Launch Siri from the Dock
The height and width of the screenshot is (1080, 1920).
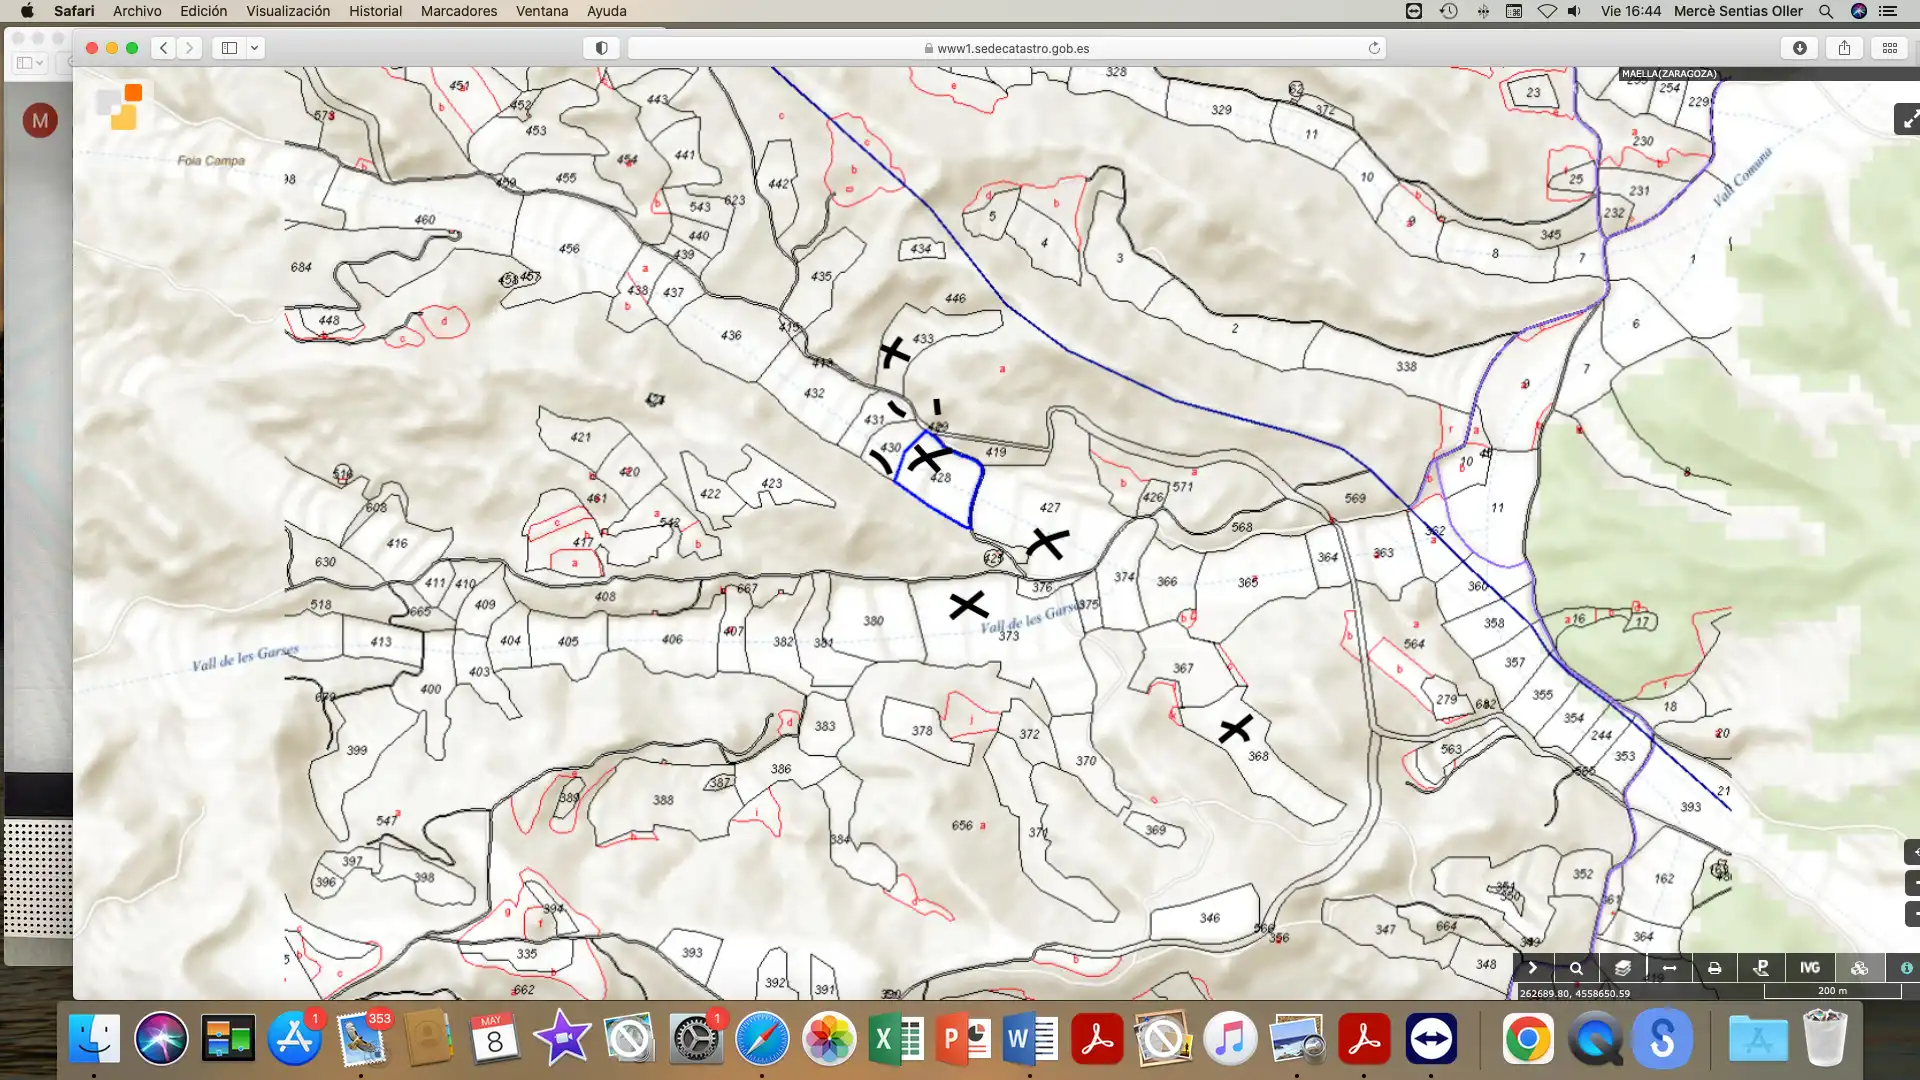[161, 1039]
